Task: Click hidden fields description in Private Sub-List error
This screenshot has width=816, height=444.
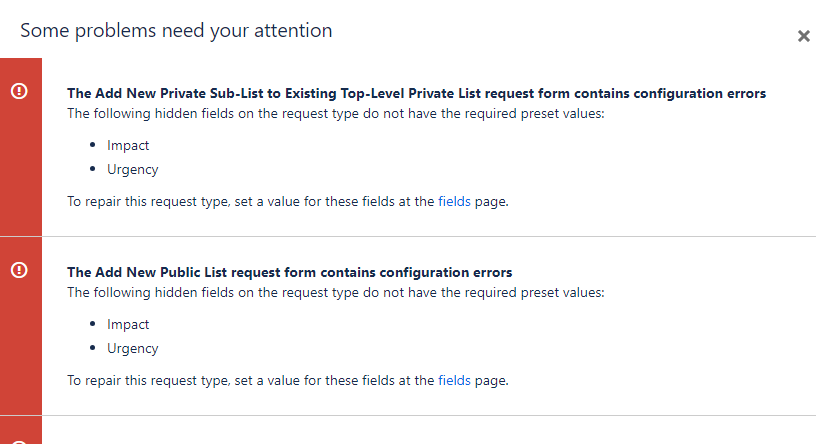Action: 336,113
